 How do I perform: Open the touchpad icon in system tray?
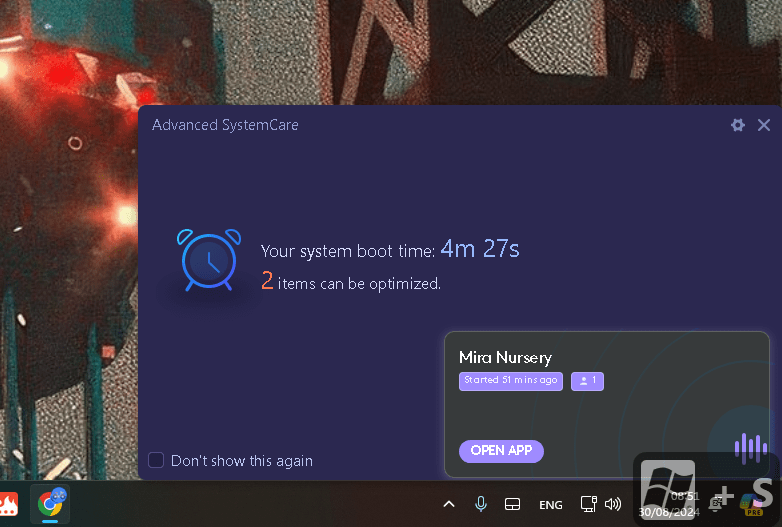[x=512, y=505]
